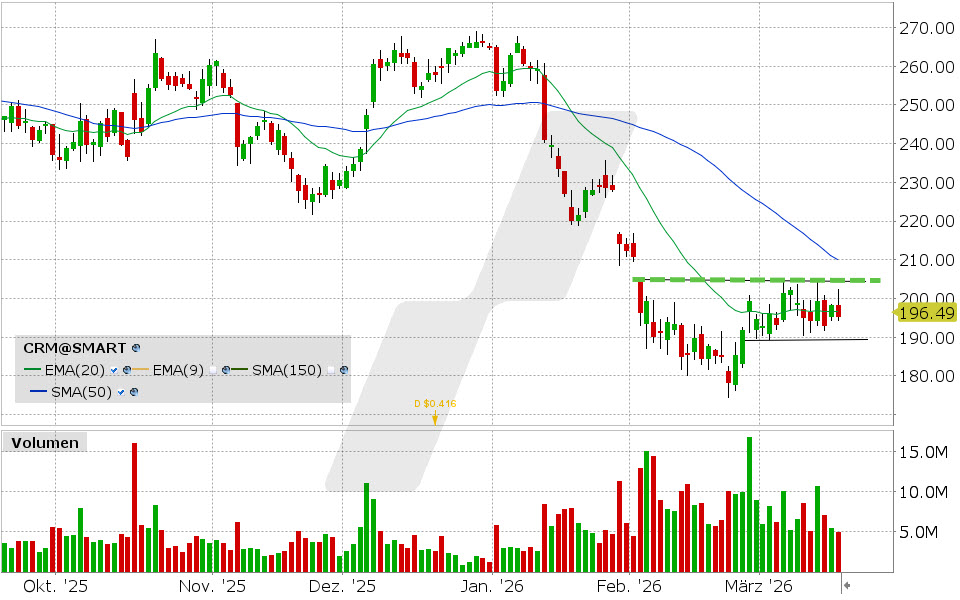The height and width of the screenshot is (600, 960).
Task: Click the D $0.416 dividend label
Action: (x=434, y=404)
